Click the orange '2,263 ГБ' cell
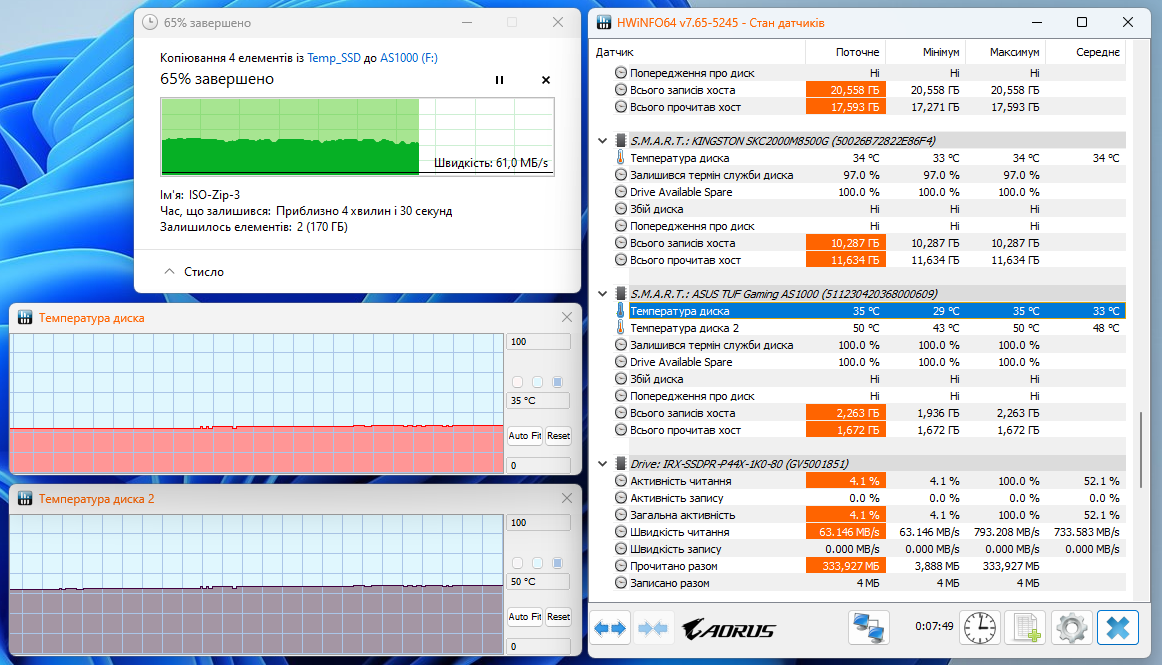Image resolution: width=1162 pixels, height=665 pixels. point(846,413)
